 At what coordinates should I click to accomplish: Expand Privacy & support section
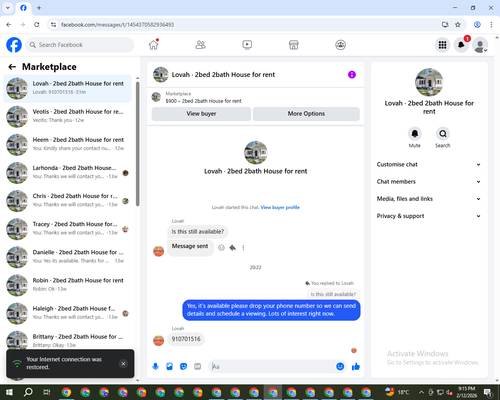tap(429, 216)
